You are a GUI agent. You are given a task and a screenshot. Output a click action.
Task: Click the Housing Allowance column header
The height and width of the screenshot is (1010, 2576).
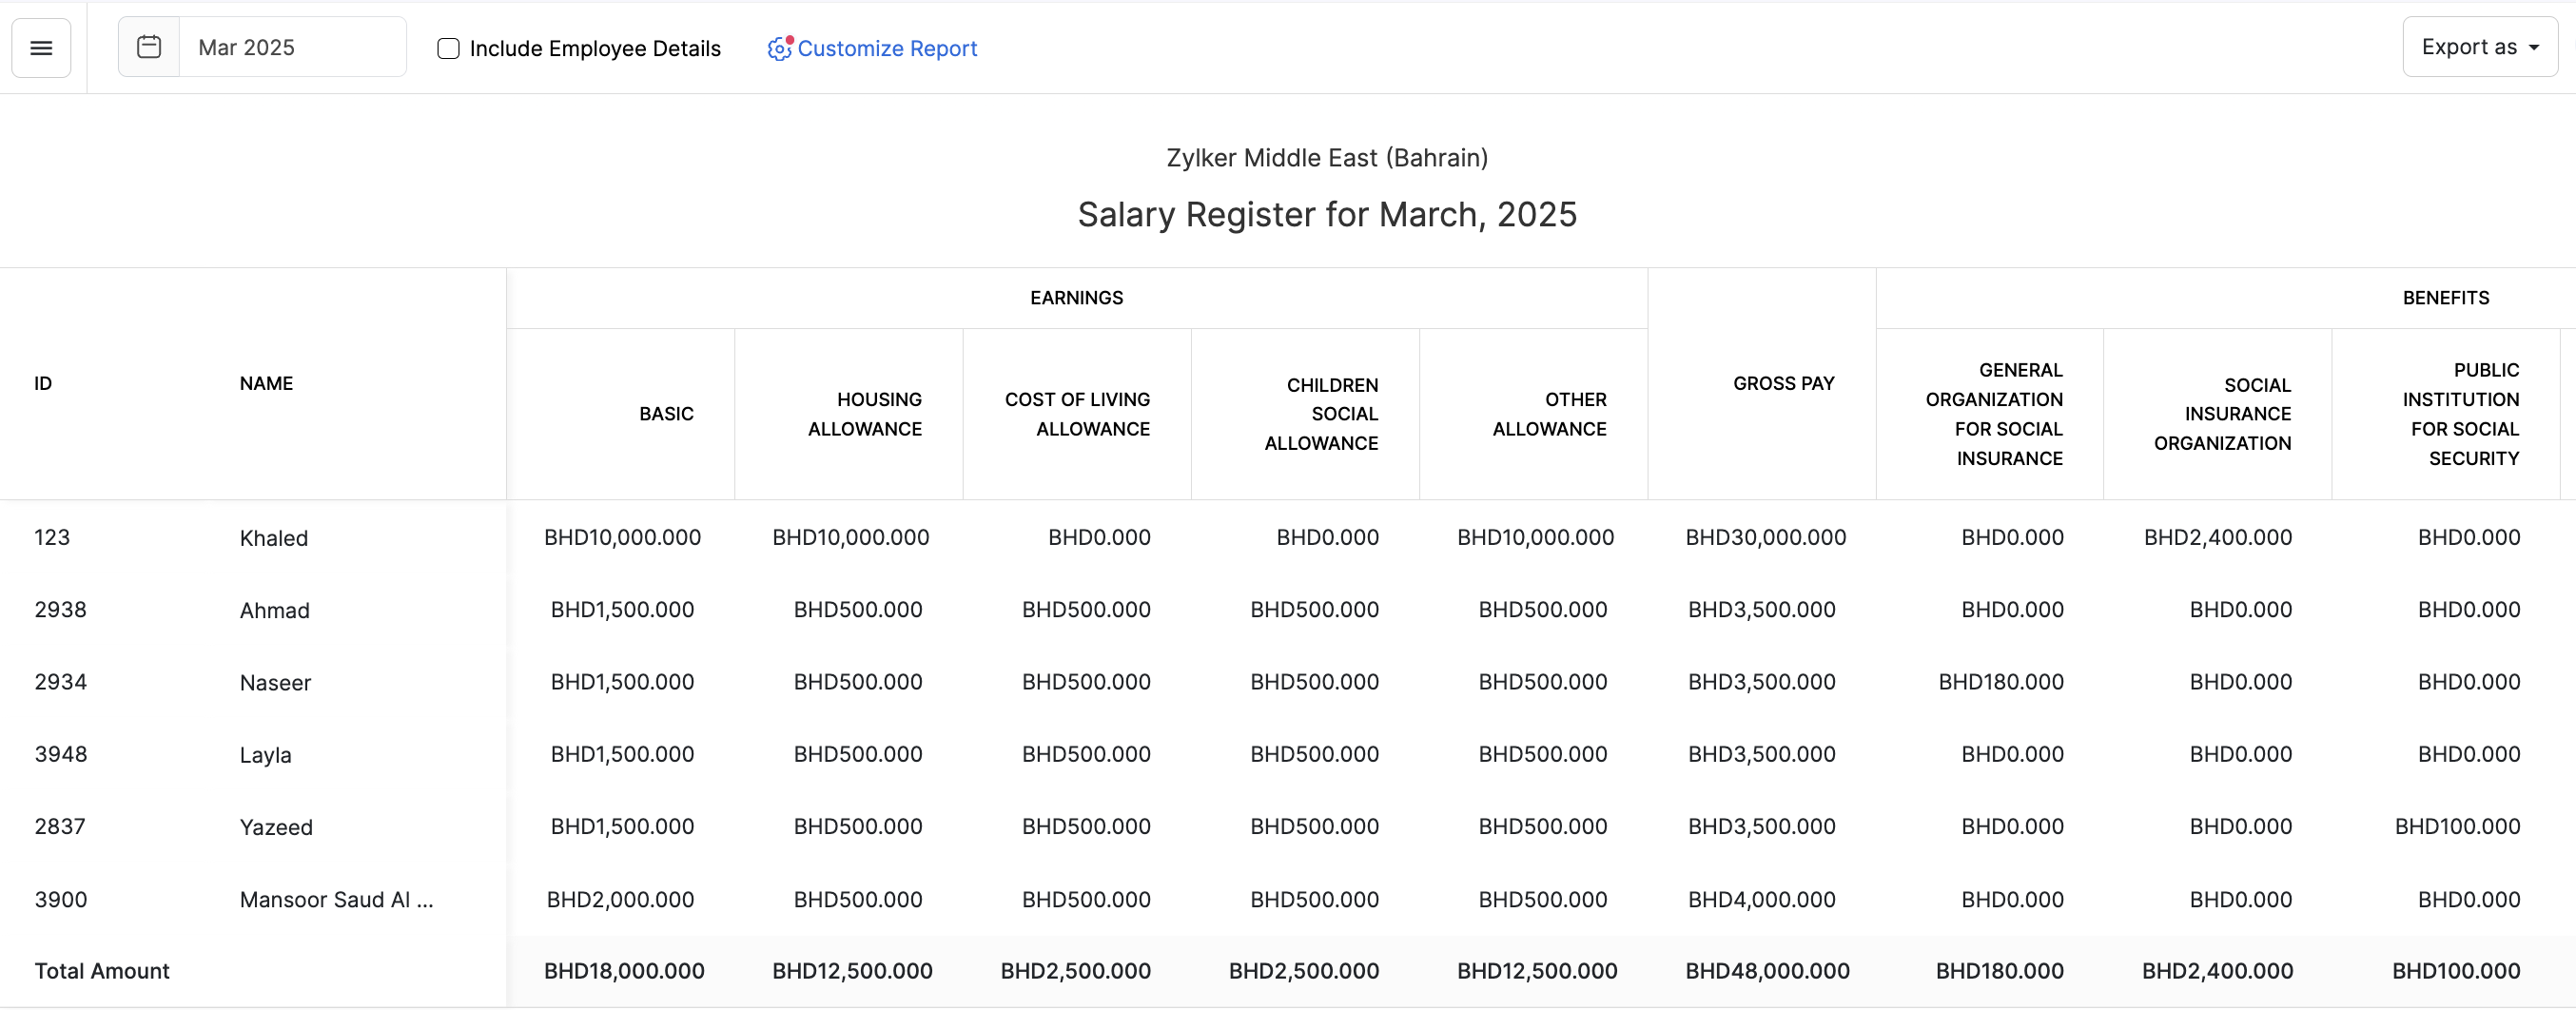pyautogui.click(x=865, y=414)
